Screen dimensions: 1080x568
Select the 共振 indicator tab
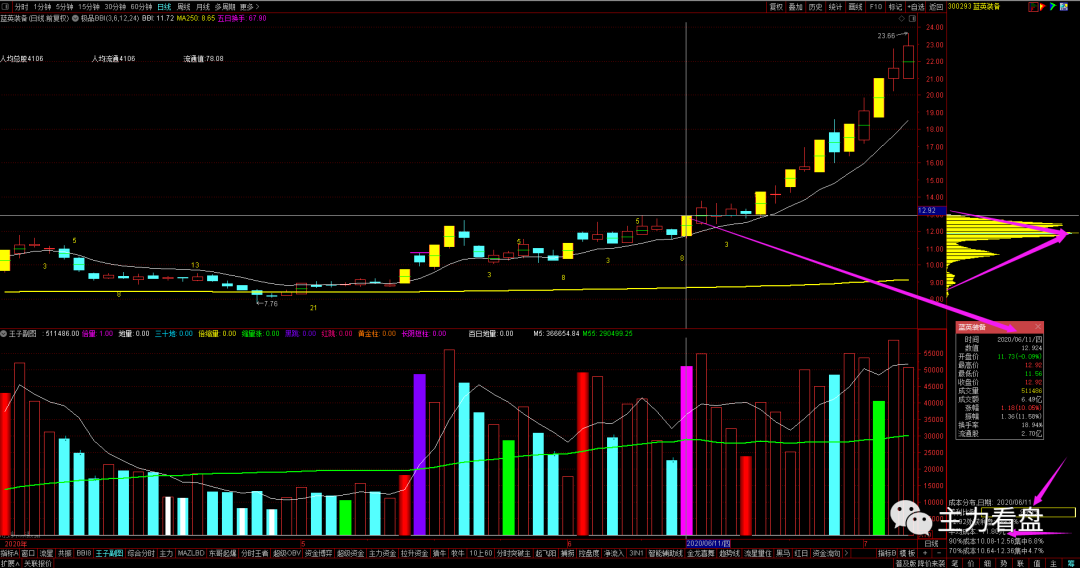click(65, 554)
